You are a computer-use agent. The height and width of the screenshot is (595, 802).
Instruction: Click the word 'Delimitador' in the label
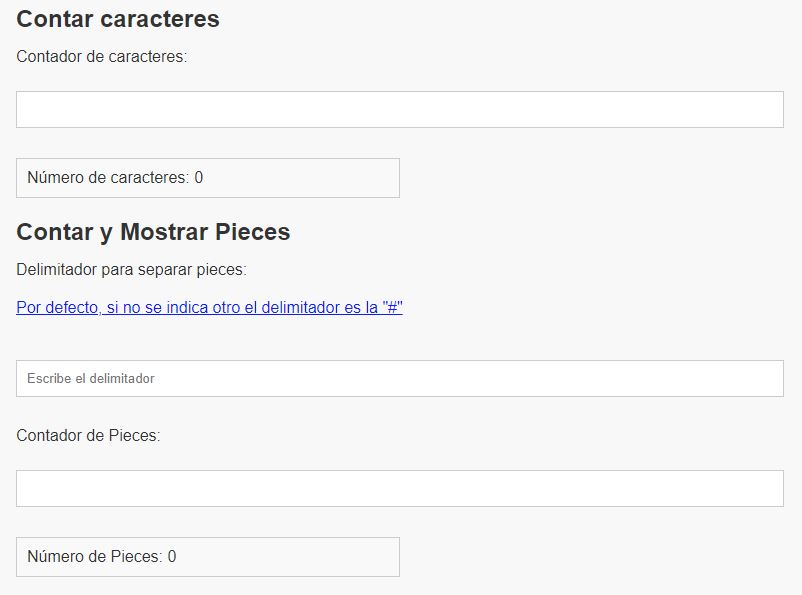click(57, 270)
